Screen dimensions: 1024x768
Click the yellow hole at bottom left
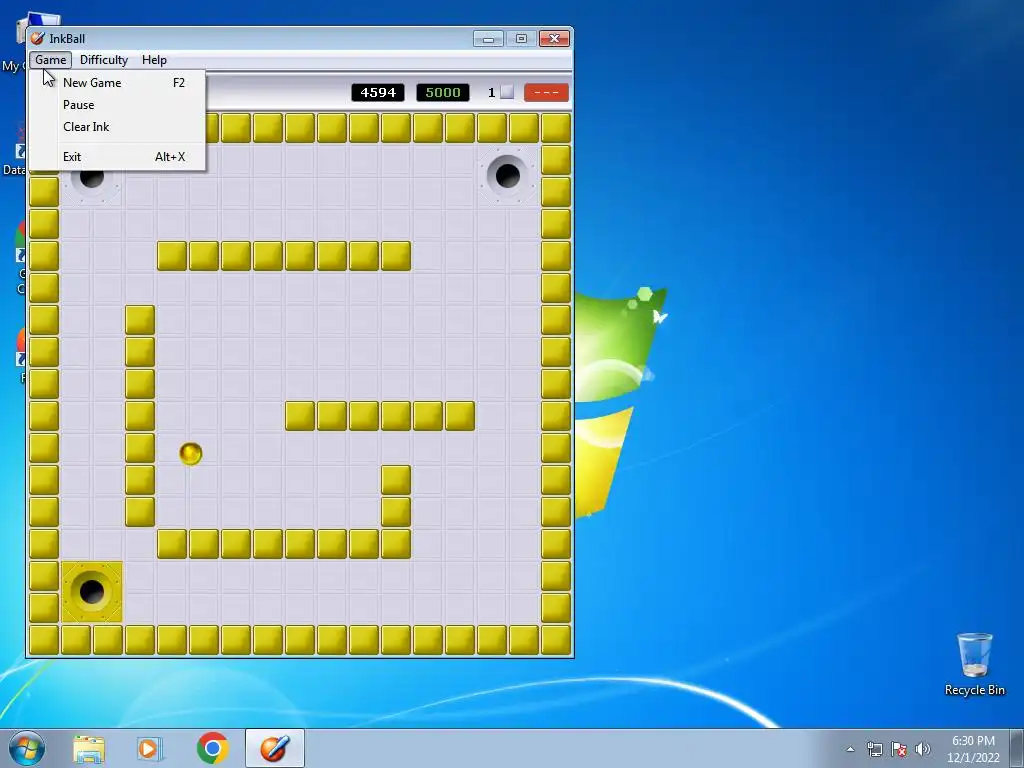click(x=91, y=592)
